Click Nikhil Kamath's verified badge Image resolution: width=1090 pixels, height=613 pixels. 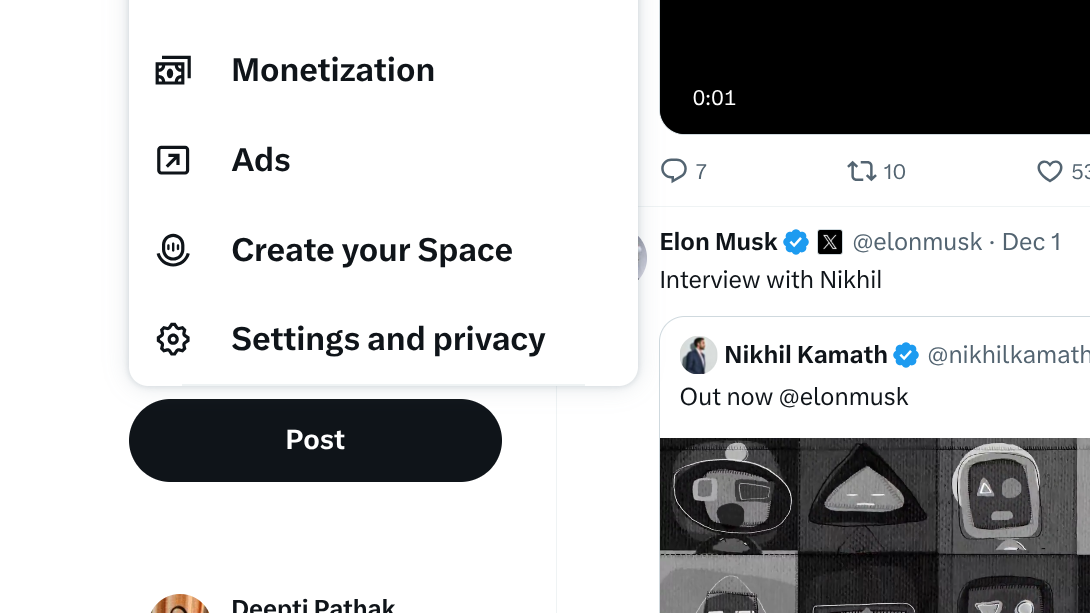[x=906, y=355]
